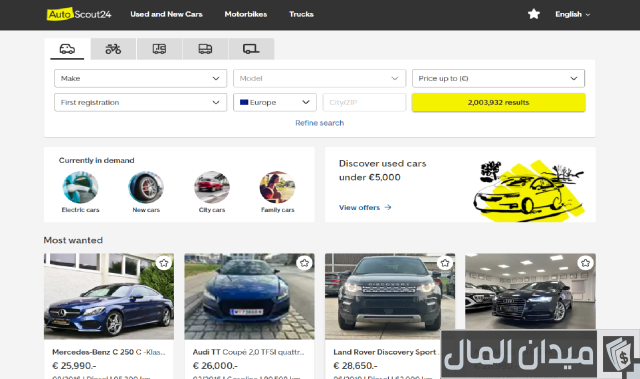
Task: Open the Make dropdown
Action: (140, 78)
